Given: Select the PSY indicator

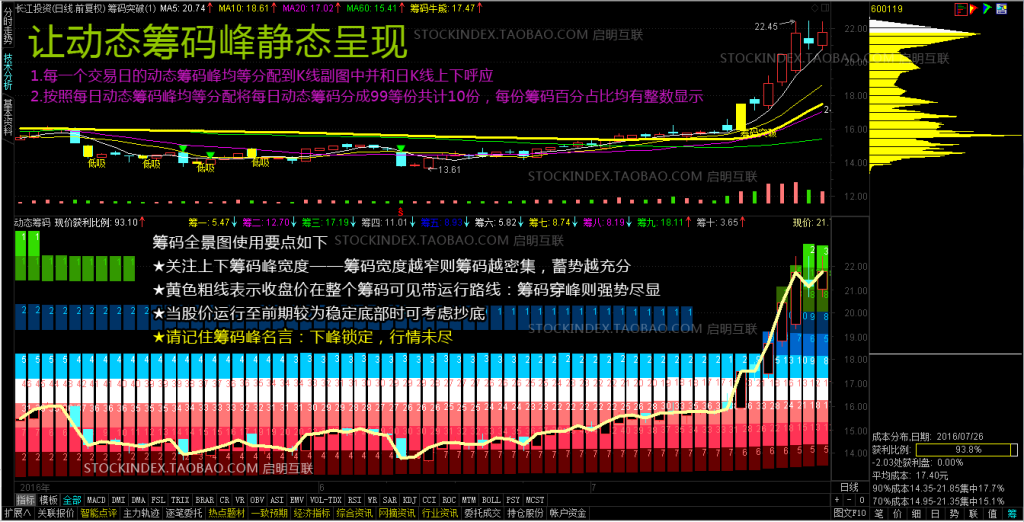Looking at the screenshot, I should [x=513, y=500].
